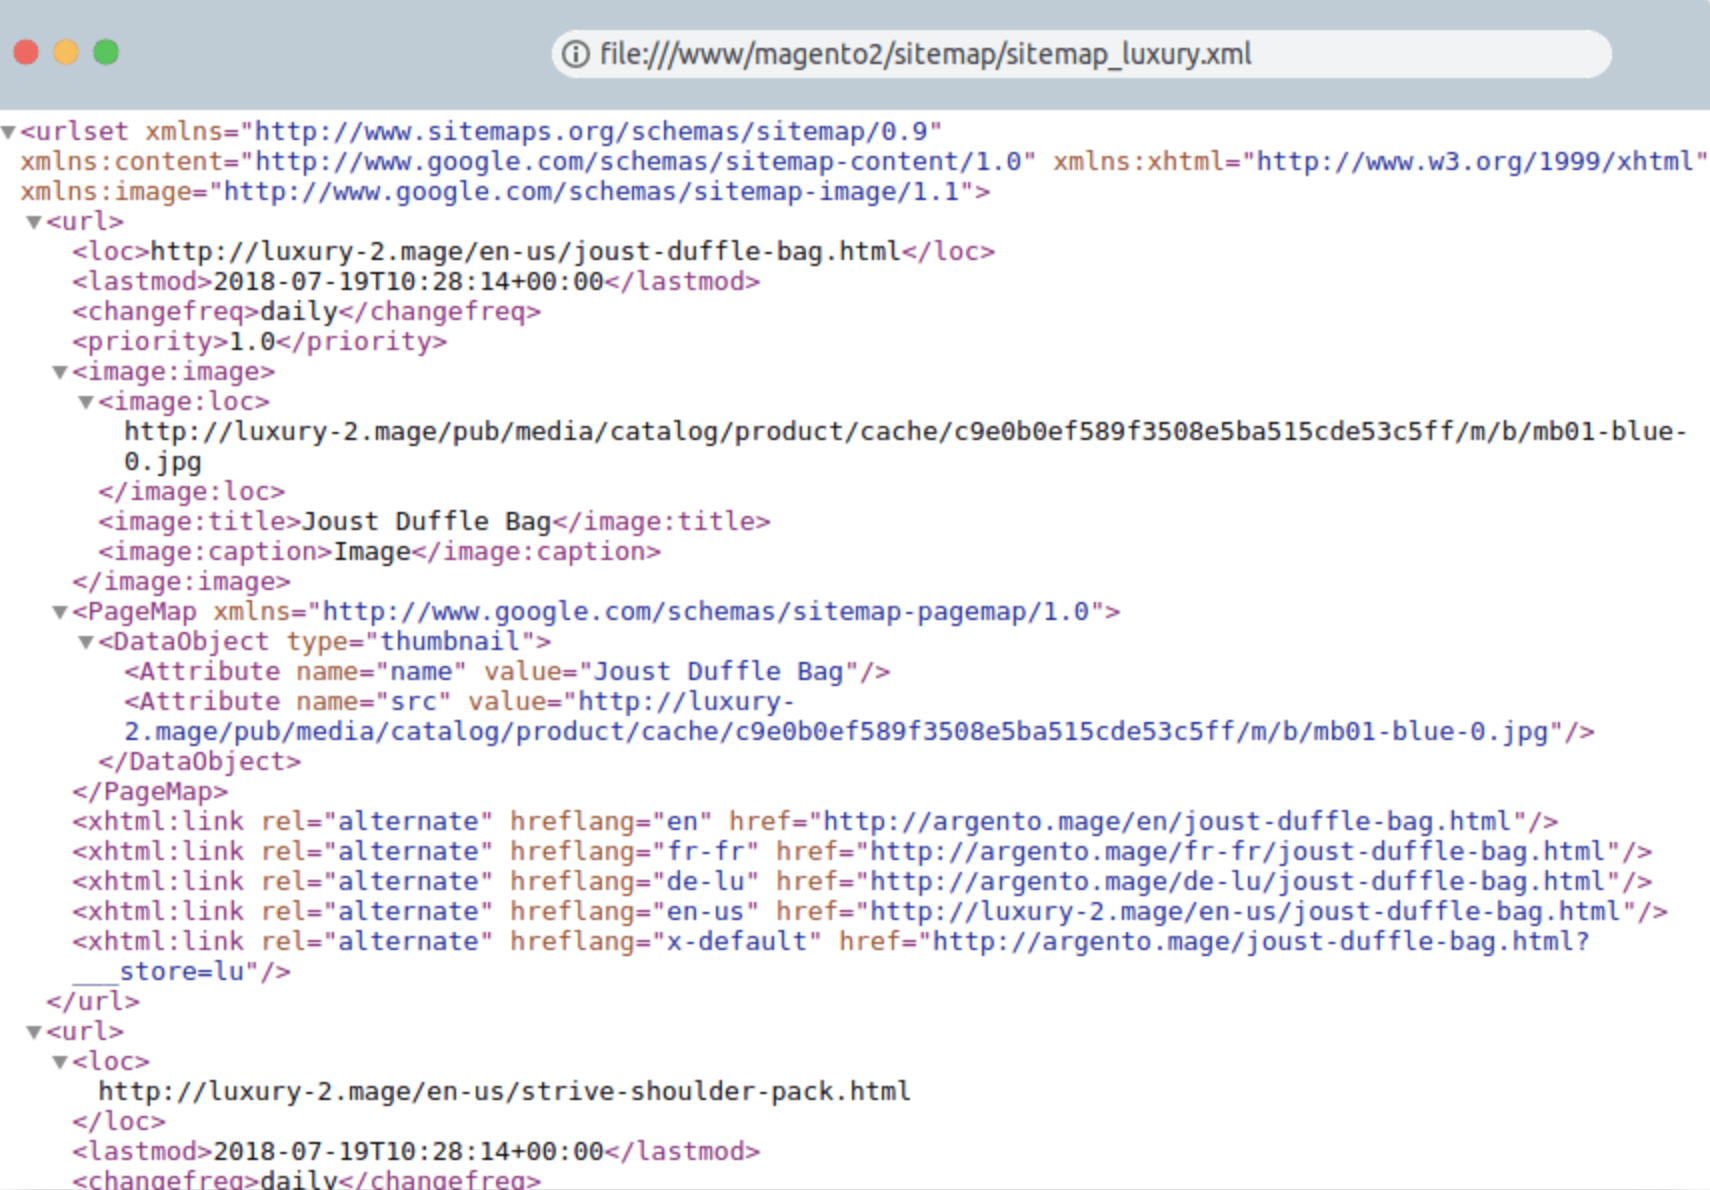Click the Attribute name="name" line
This screenshot has width=1710, height=1190.
point(507,672)
